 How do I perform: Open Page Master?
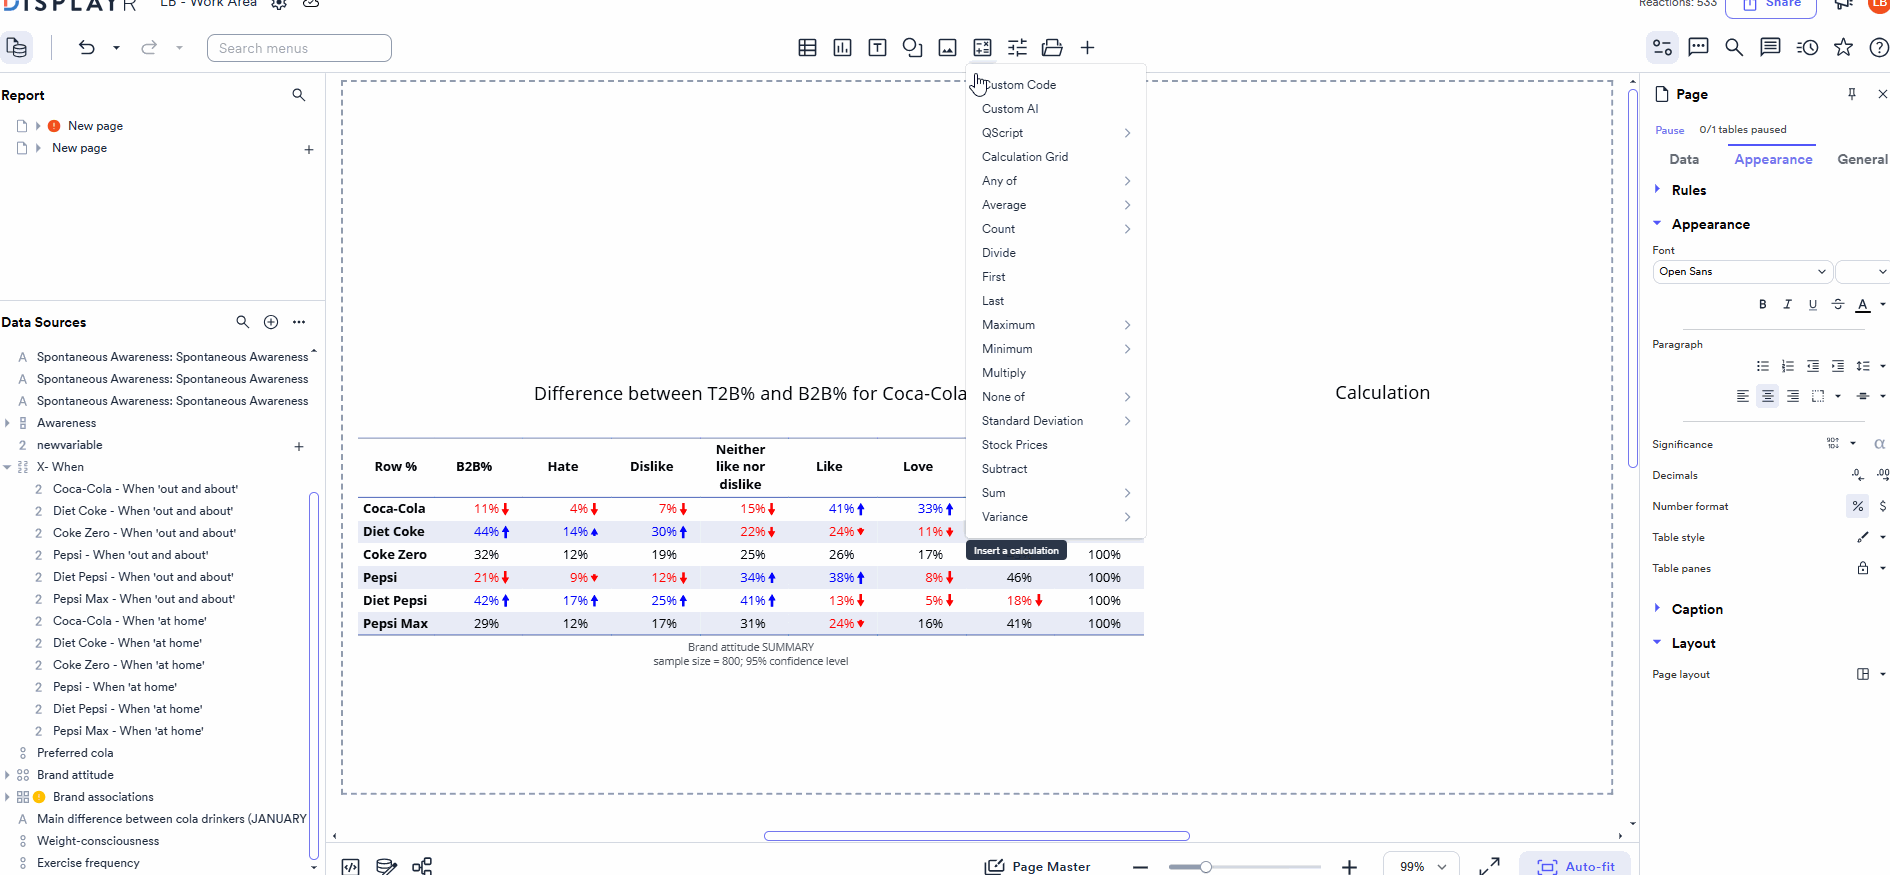1037,866
